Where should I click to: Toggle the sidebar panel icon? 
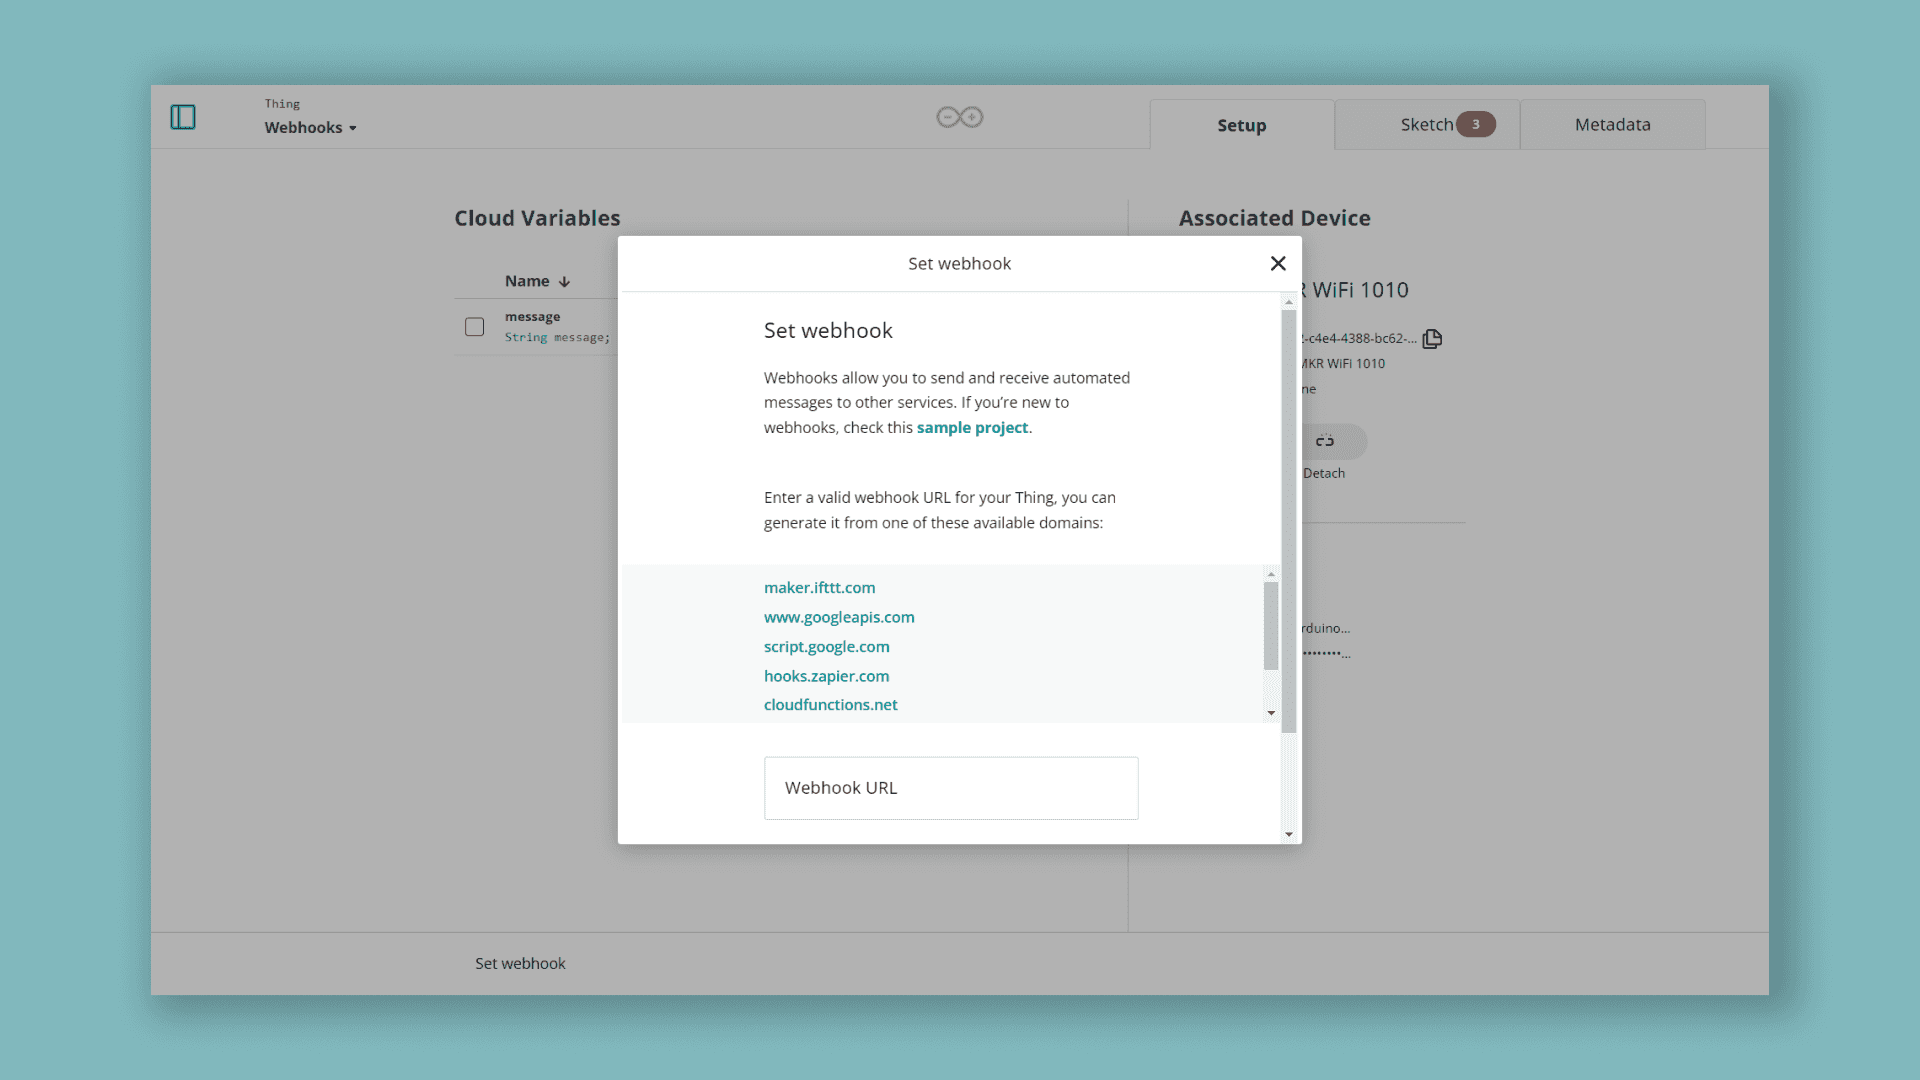(x=183, y=117)
